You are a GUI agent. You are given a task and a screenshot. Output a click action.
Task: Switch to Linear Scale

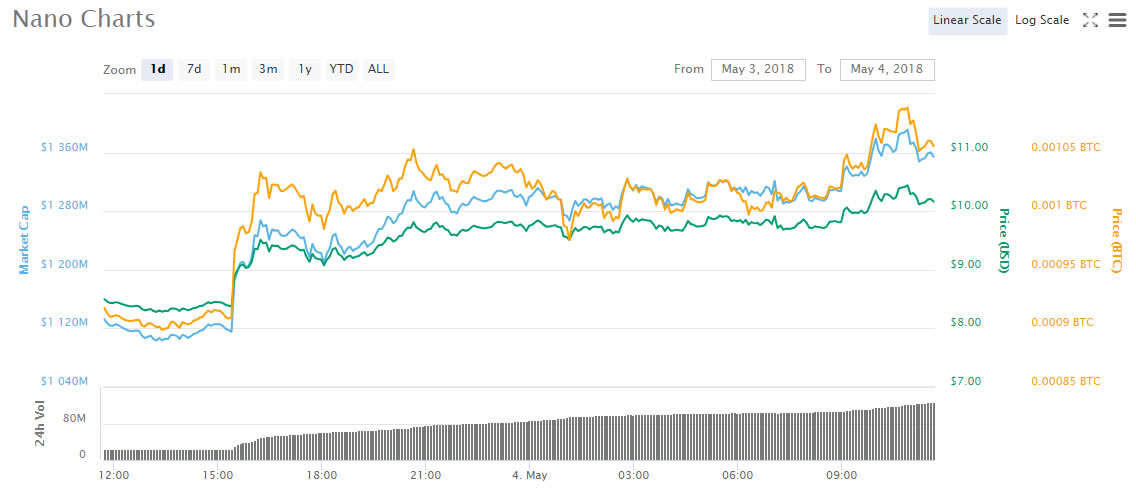click(966, 20)
